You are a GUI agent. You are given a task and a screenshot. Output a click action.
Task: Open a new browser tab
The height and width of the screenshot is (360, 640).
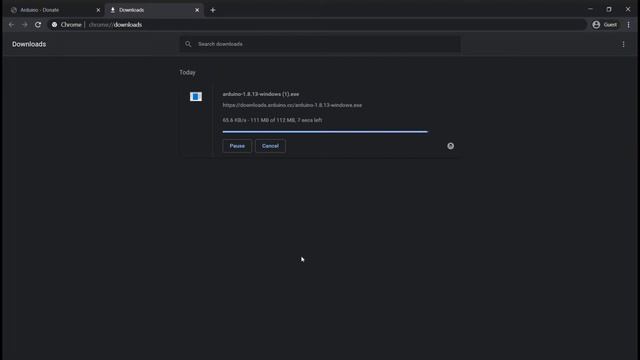[x=213, y=10]
